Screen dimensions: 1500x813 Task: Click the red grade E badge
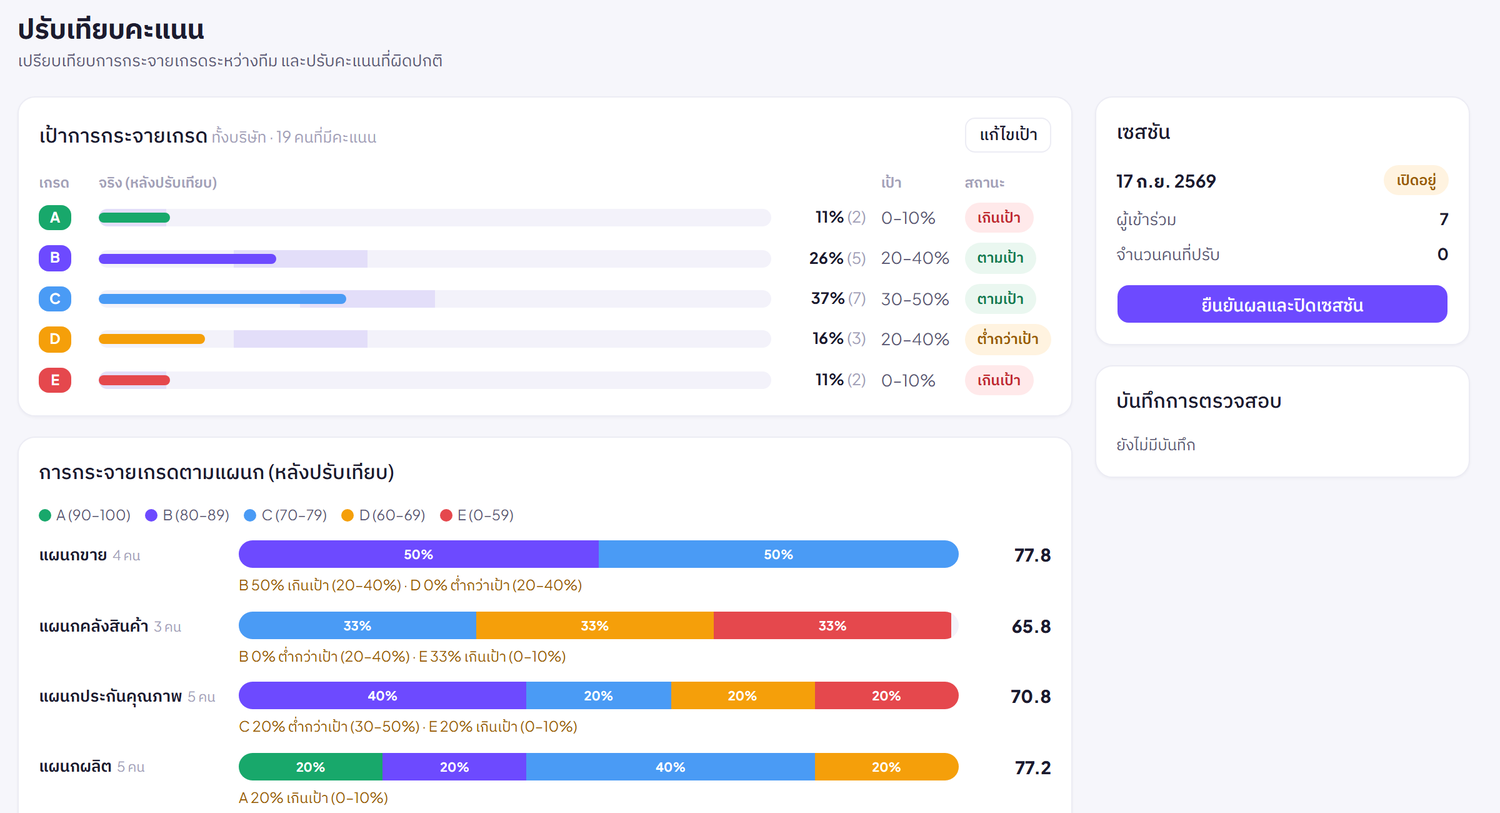point(55,380)
